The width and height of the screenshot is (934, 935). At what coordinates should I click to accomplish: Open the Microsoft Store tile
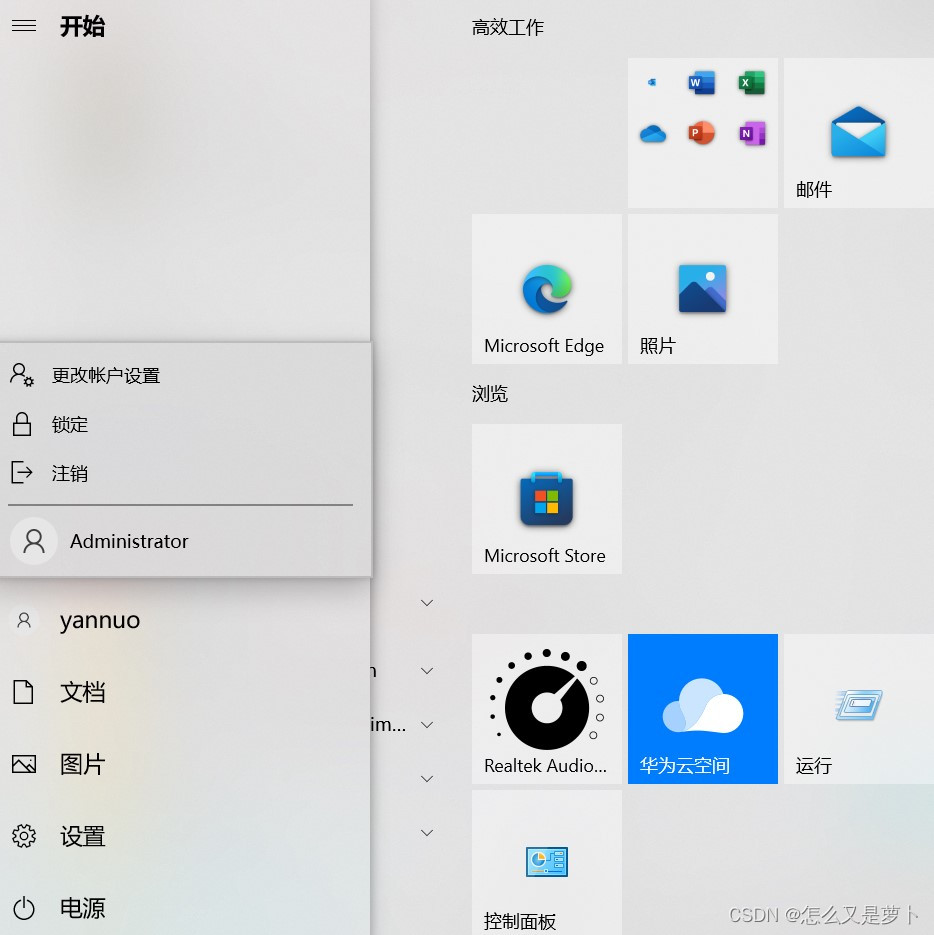point(547,499)
